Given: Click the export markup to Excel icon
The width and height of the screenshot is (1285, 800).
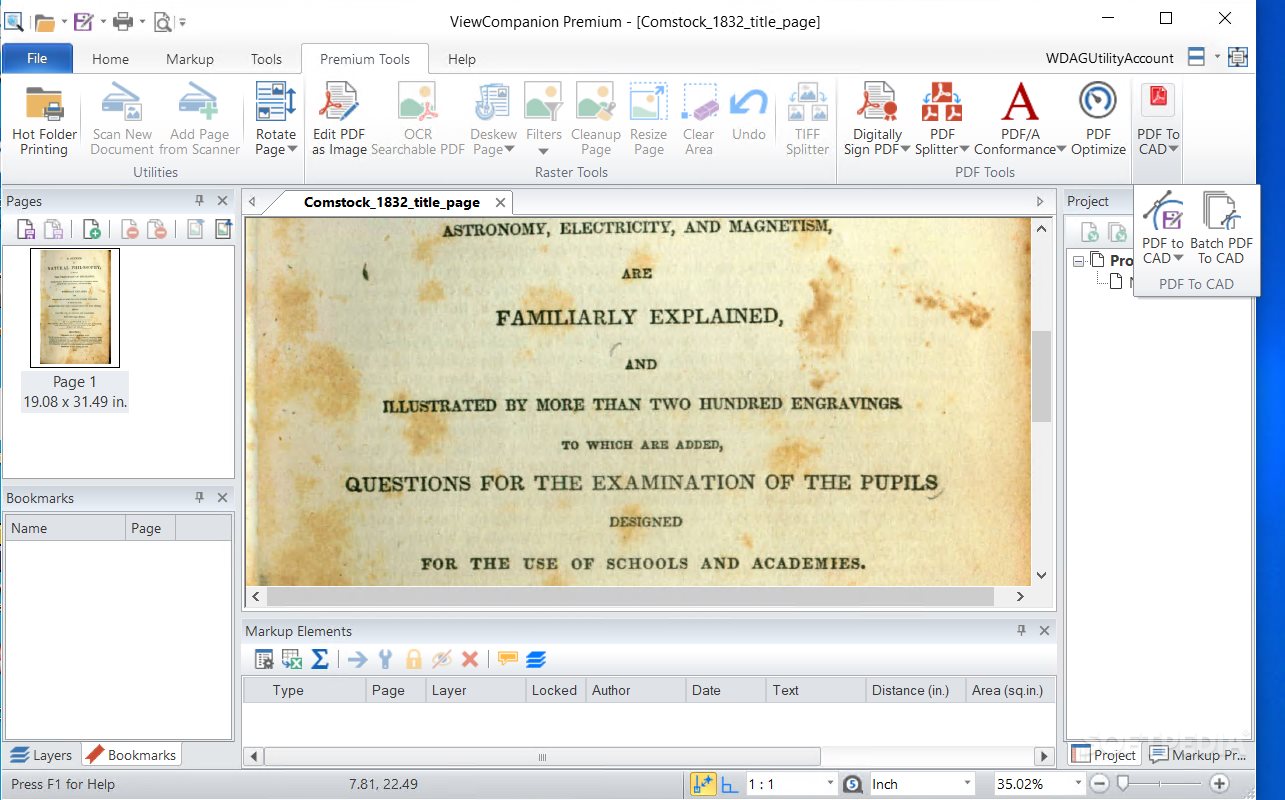Looking at the screenshot, I should (292, 659).
